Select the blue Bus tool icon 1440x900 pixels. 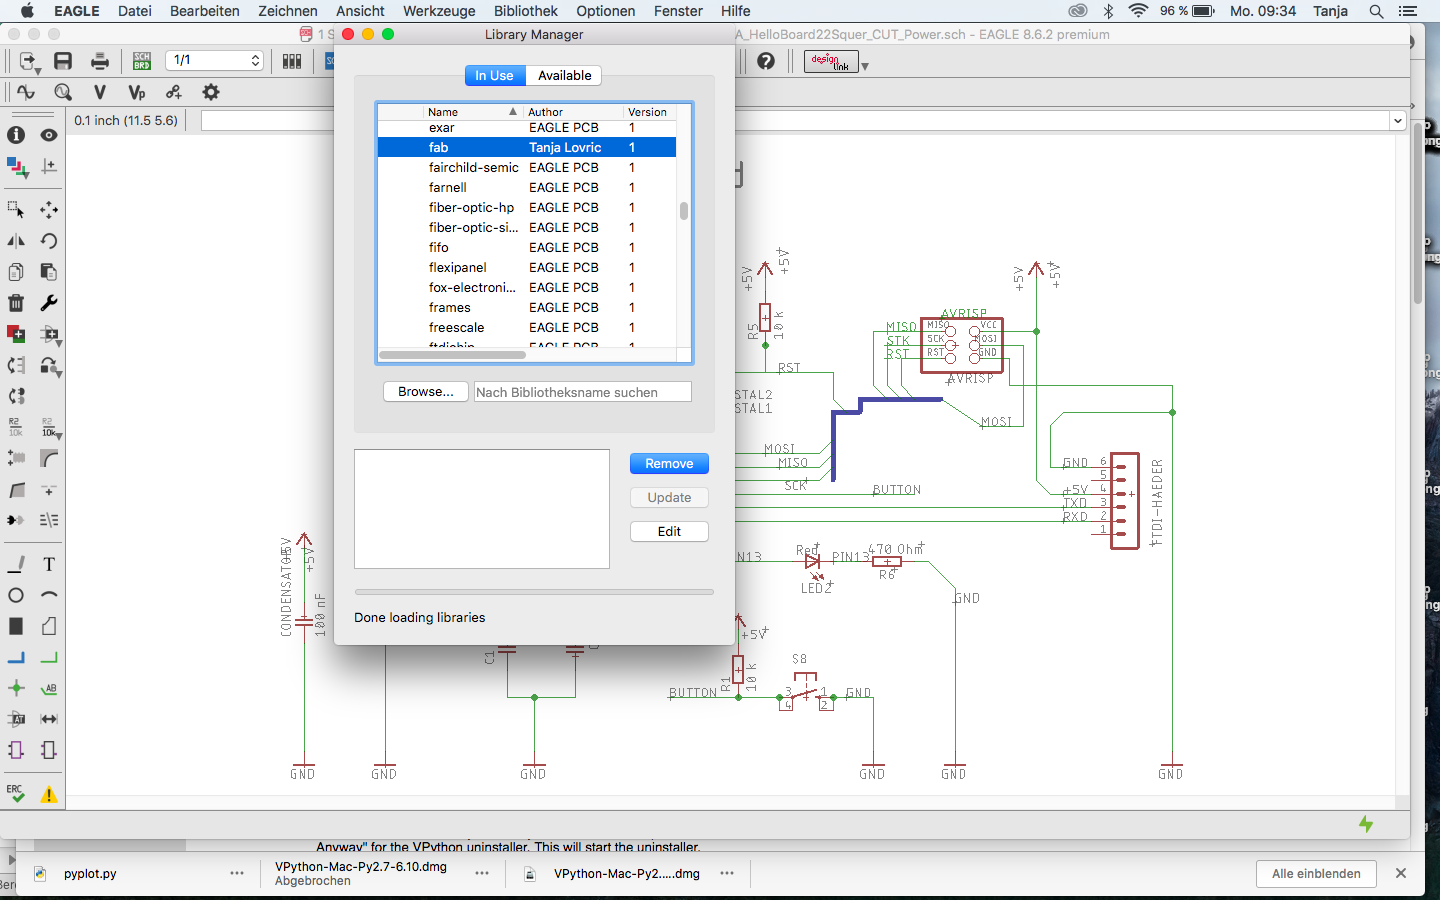click(x=16, y=657)
